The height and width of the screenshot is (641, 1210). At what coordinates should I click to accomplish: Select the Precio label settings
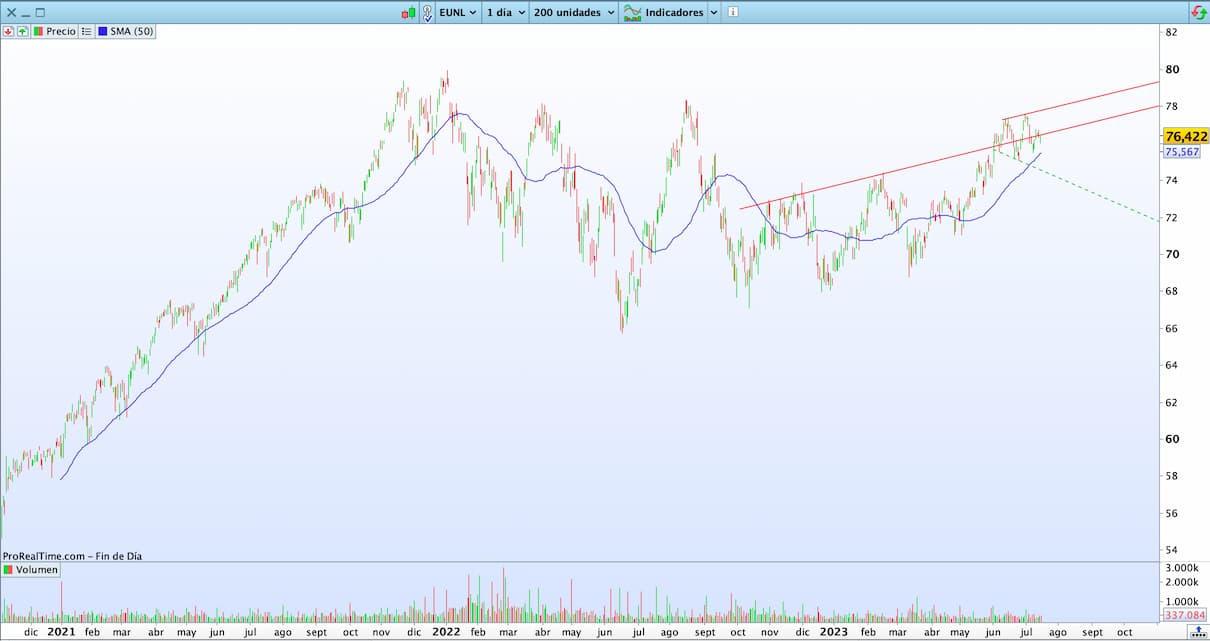tap(60, 31)
